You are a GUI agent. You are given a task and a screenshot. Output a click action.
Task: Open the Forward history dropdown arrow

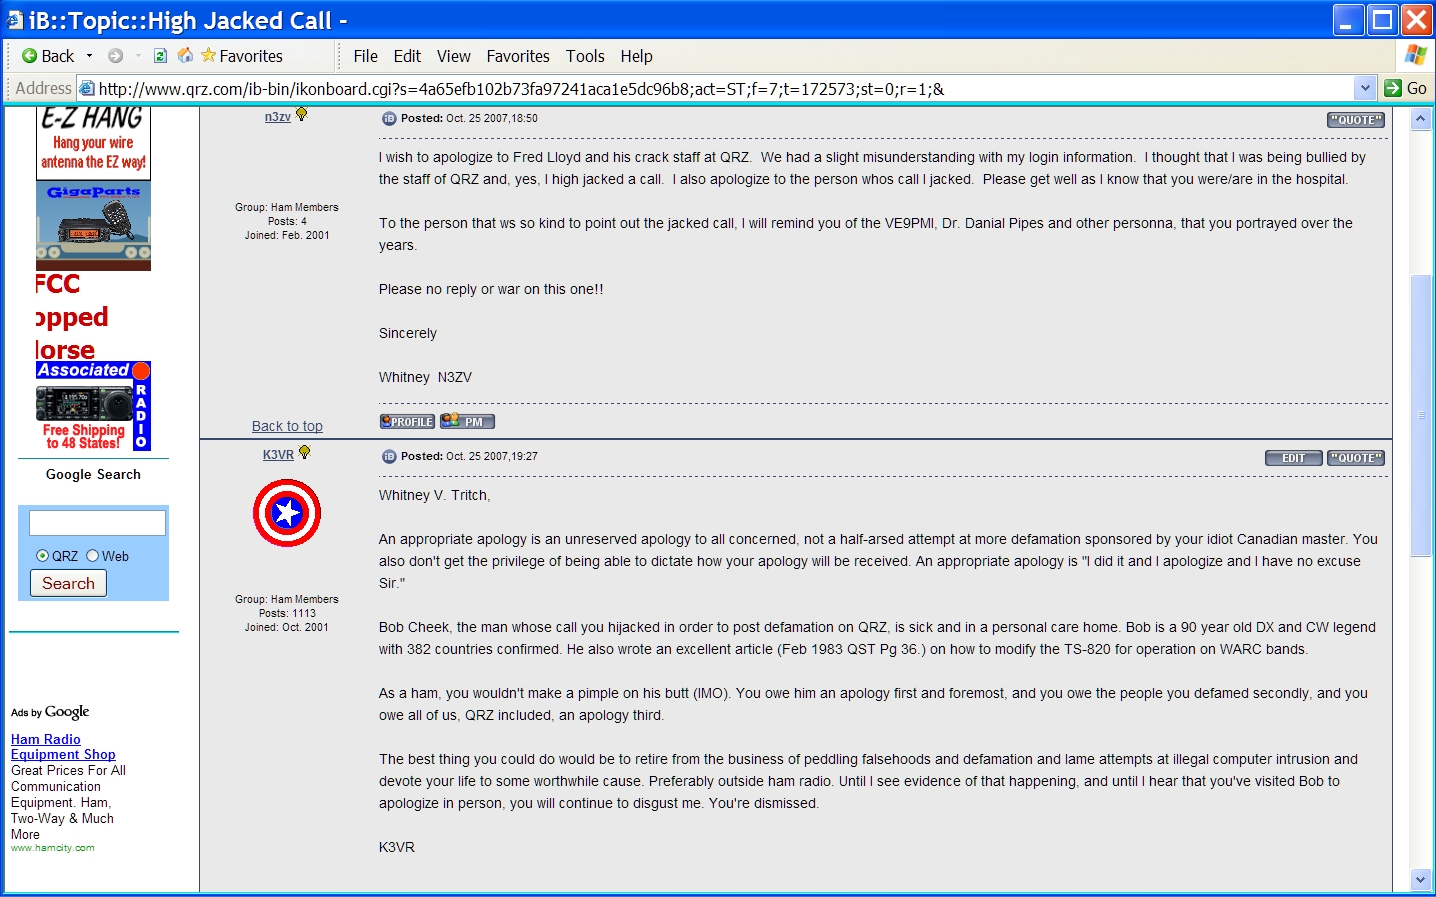point(138,56)
